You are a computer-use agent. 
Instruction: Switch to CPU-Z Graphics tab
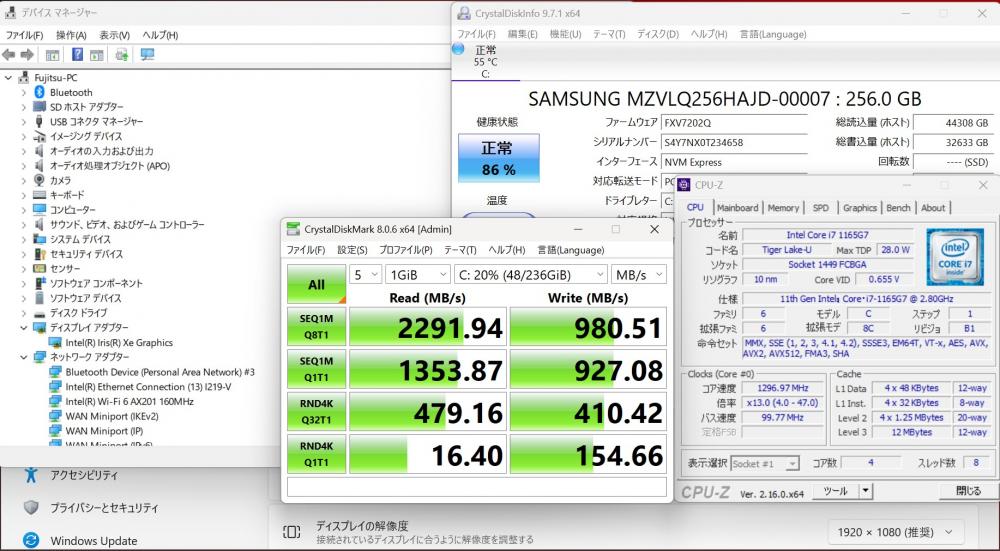click(x=859, y=208)
